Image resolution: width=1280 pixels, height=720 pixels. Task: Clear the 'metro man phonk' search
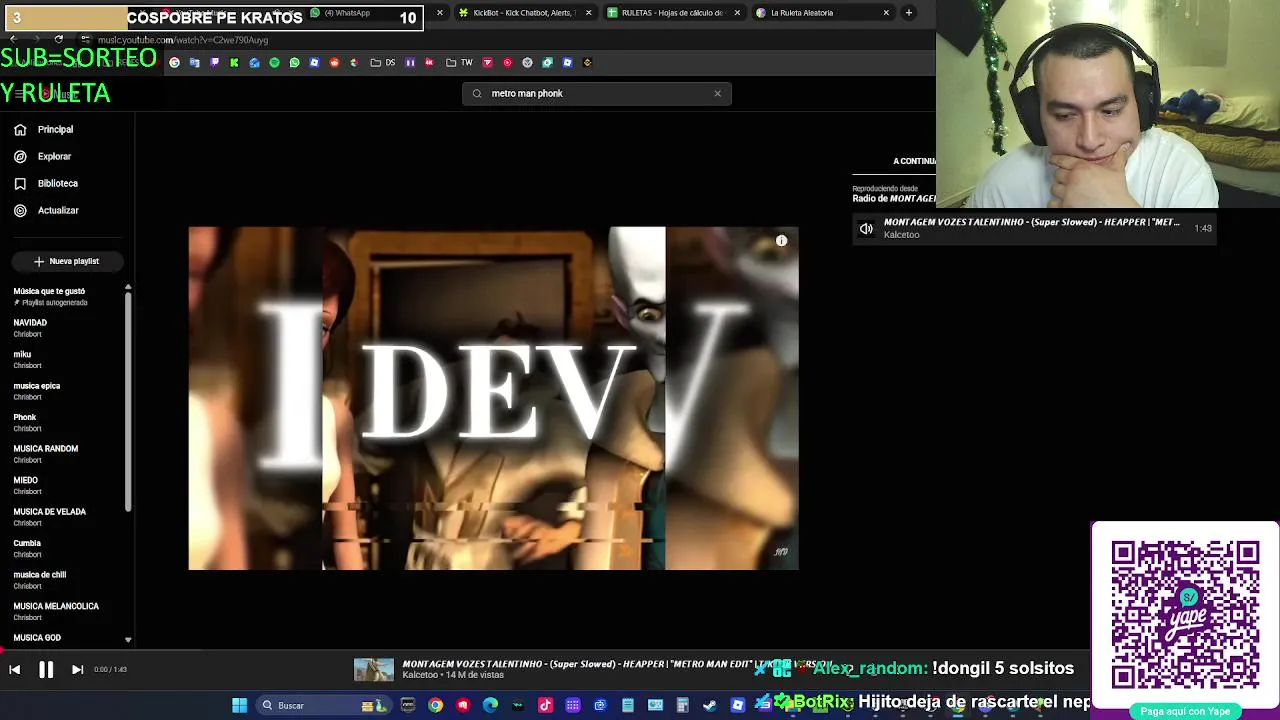point(717,93)
